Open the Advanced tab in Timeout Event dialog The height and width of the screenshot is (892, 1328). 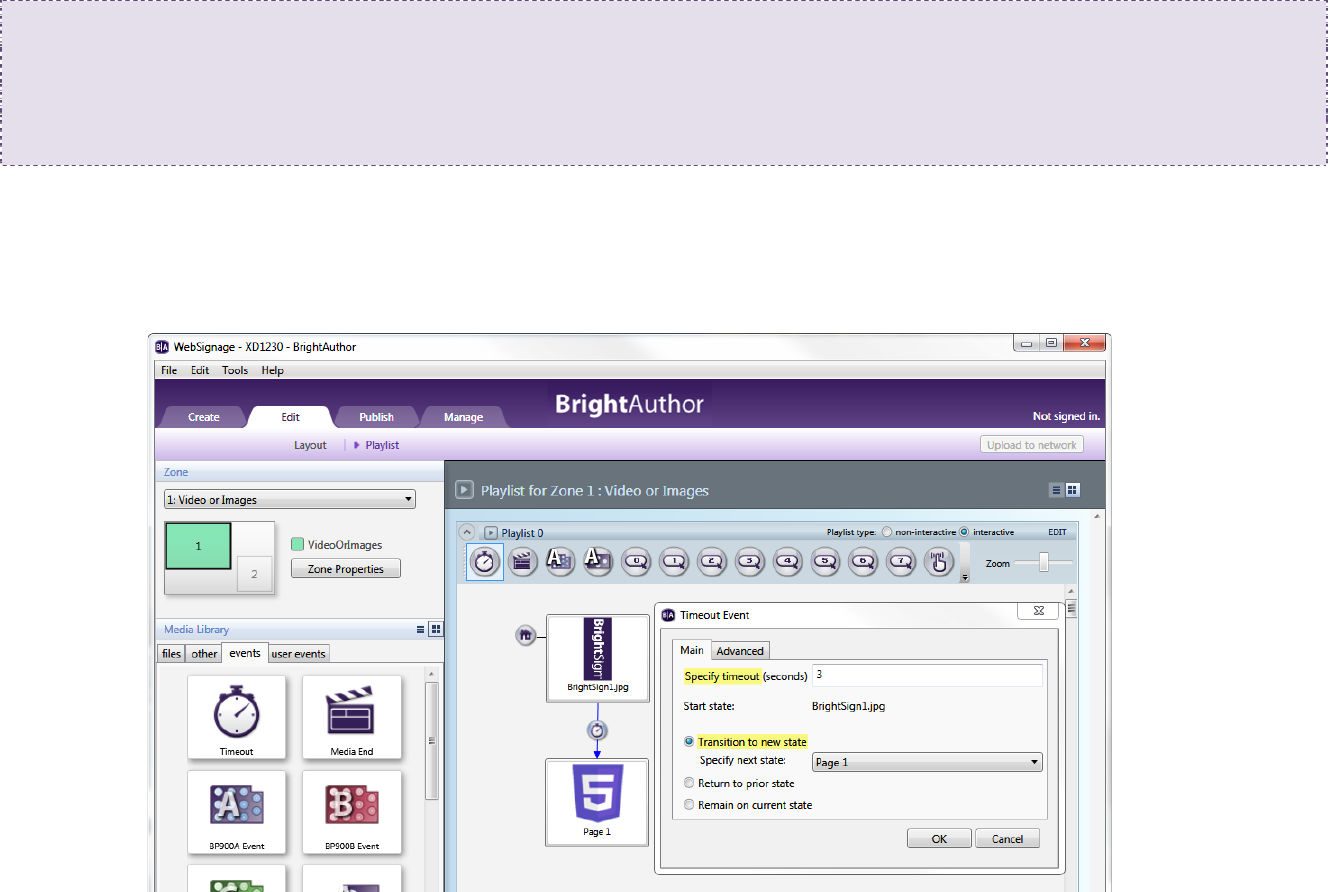tap(740, 651)
